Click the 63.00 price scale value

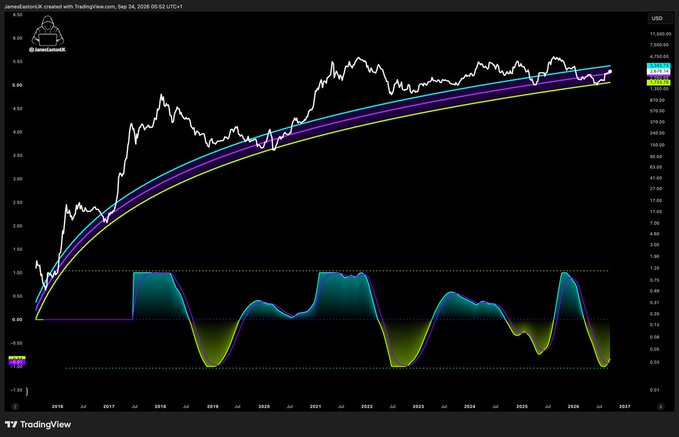coord(656,167)
